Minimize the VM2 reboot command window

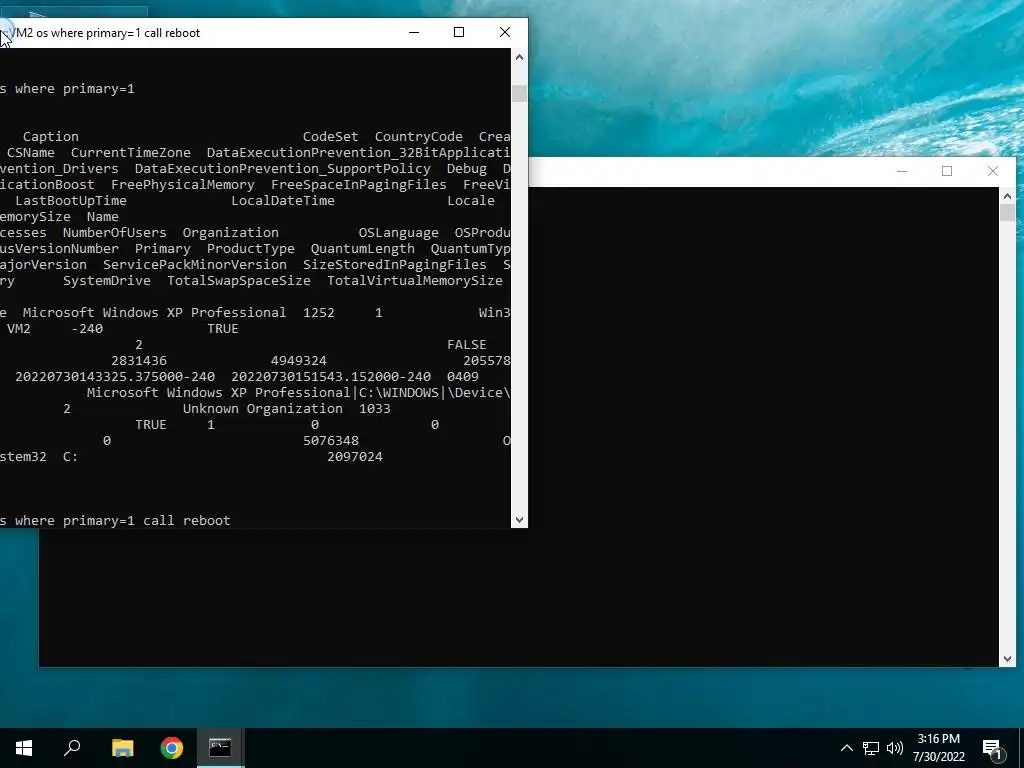[x=414, y=32]
